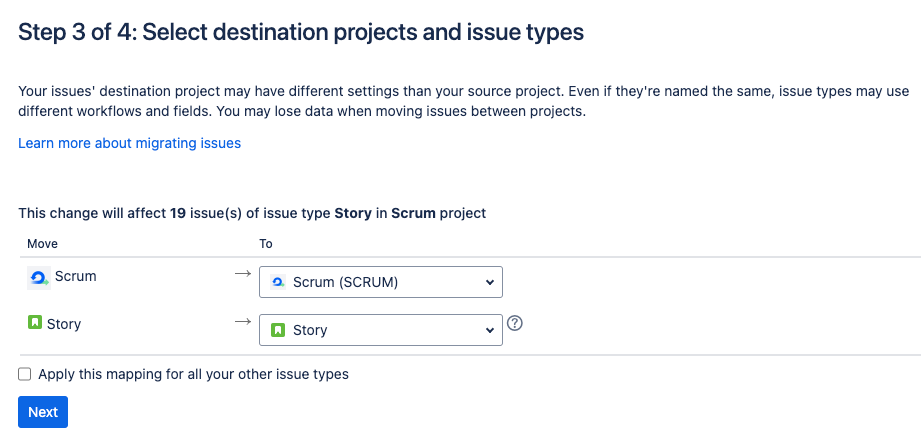Click the Scrum source project name

76,276
